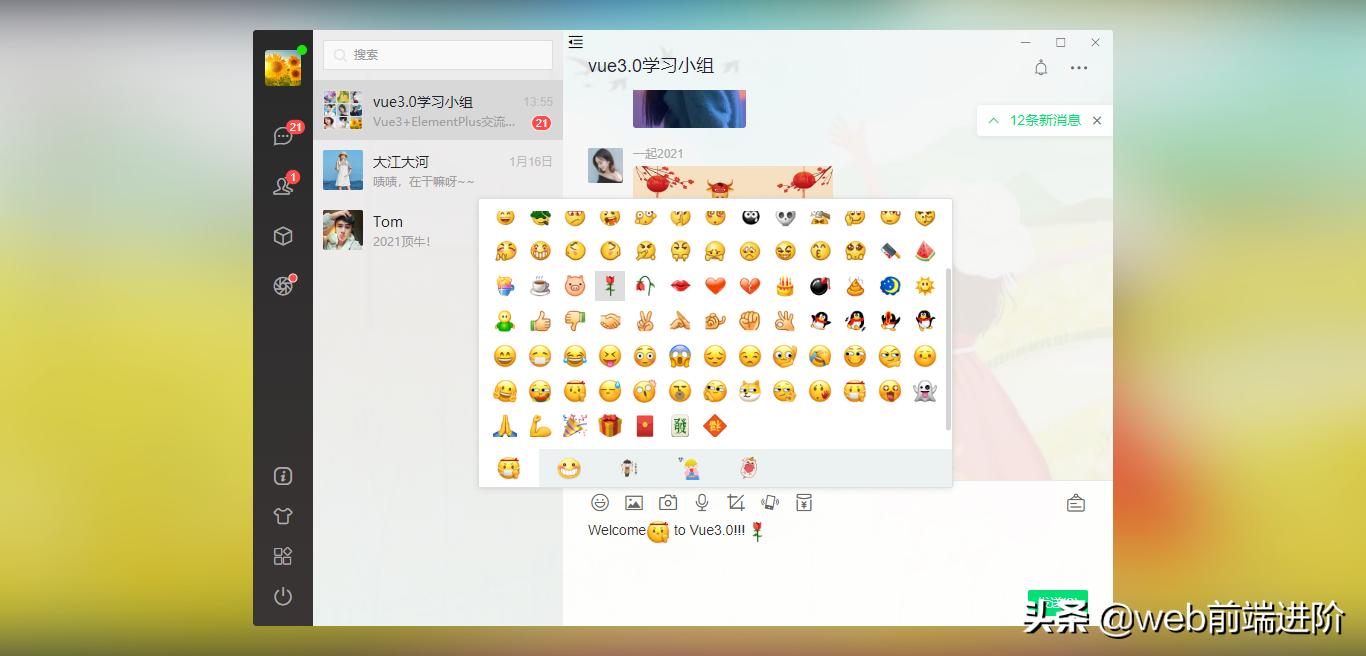Open the chat options ellipsis menu
1366x656 pixels.
(x=1079, y=68)
